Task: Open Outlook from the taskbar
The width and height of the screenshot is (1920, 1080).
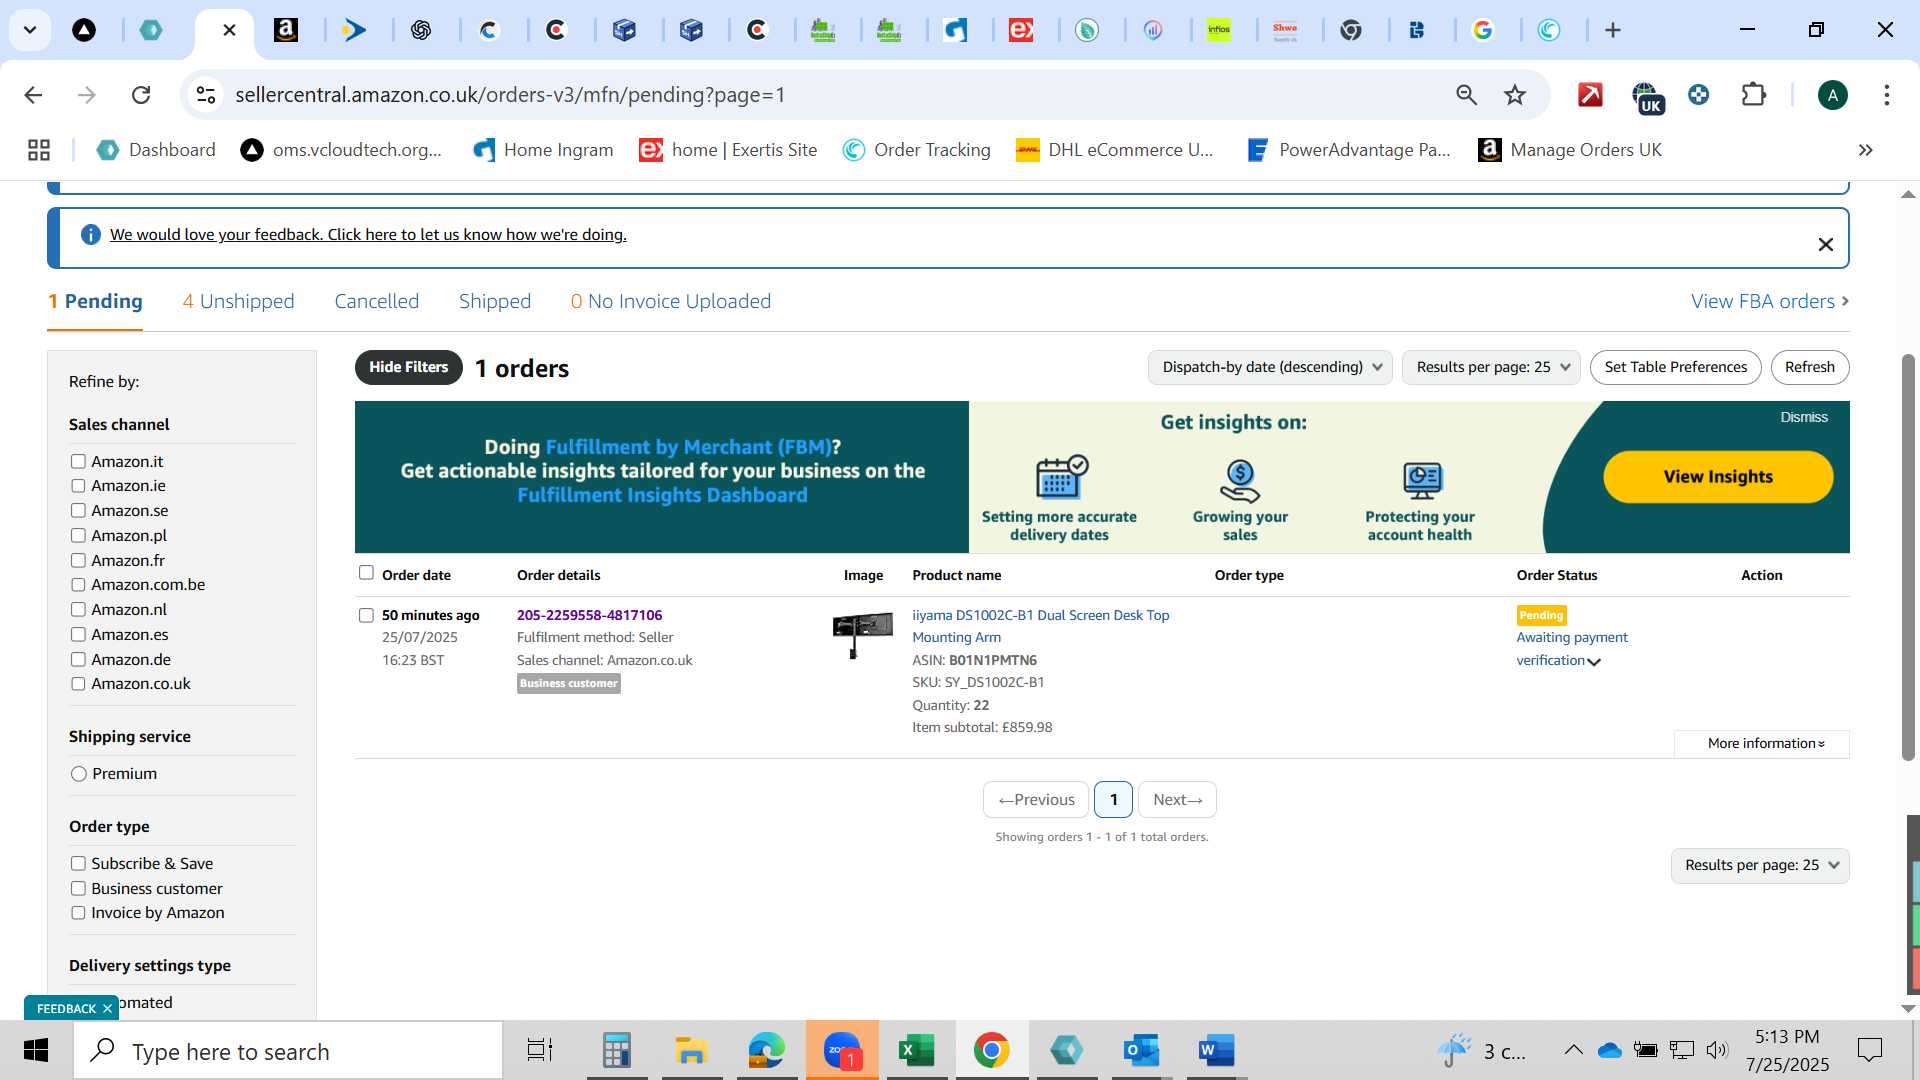Action: (1141, 1051)
